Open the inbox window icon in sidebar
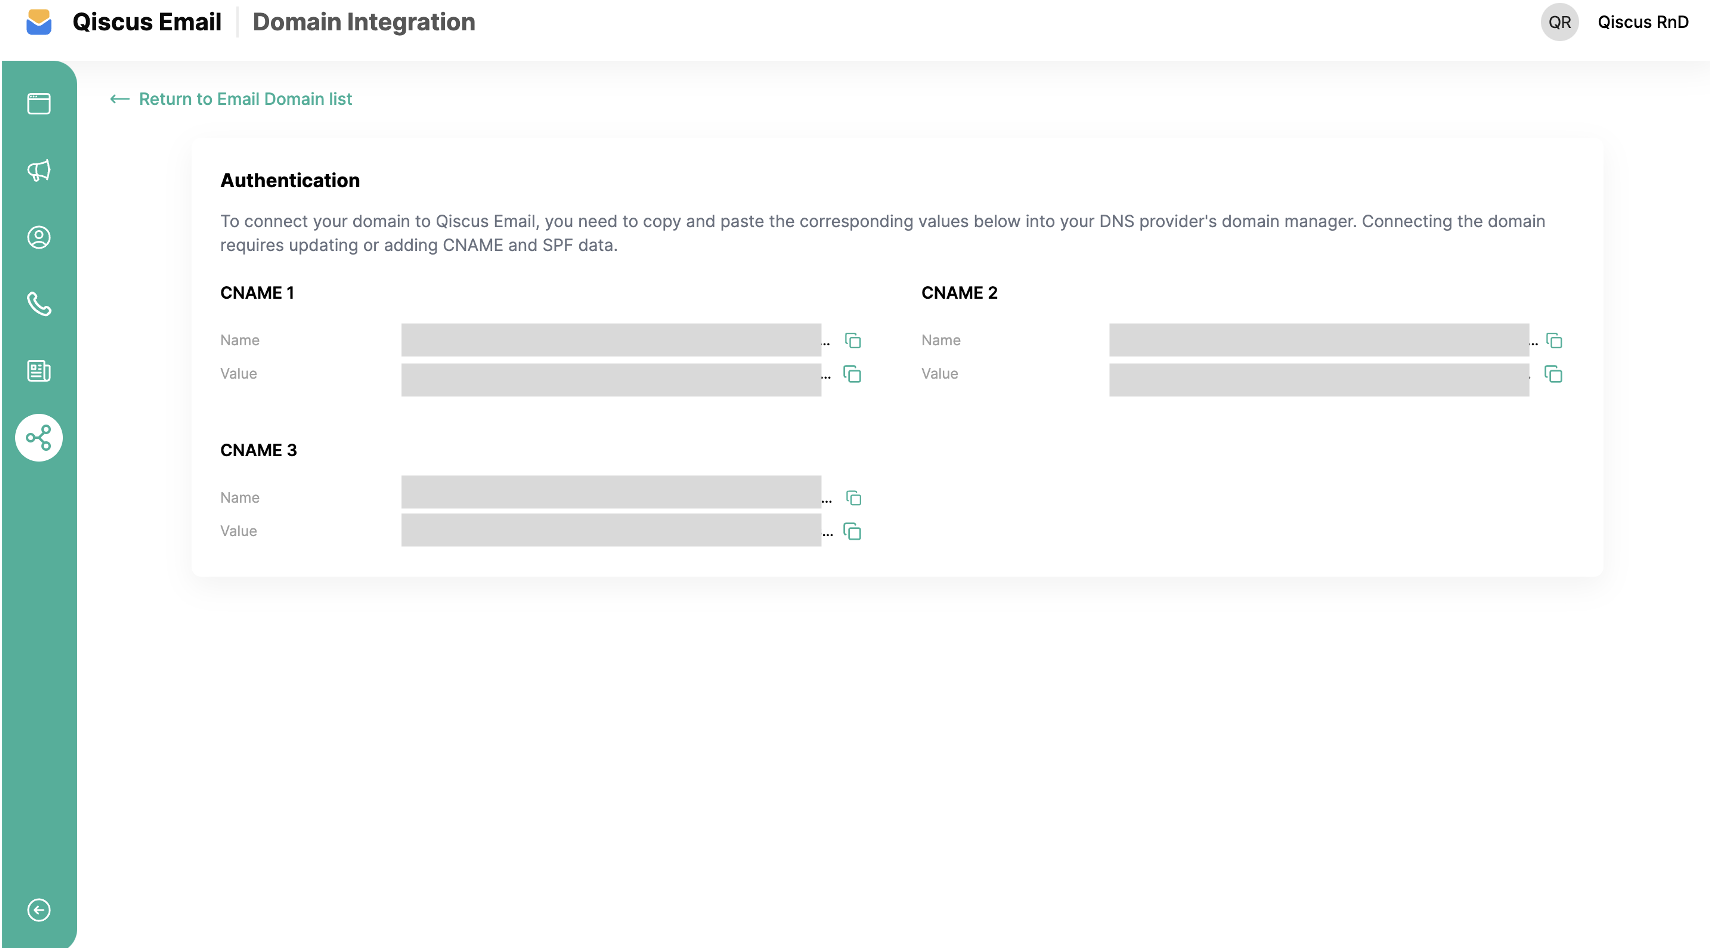Viewport: 1710px width, 948px height. (39, 104)
